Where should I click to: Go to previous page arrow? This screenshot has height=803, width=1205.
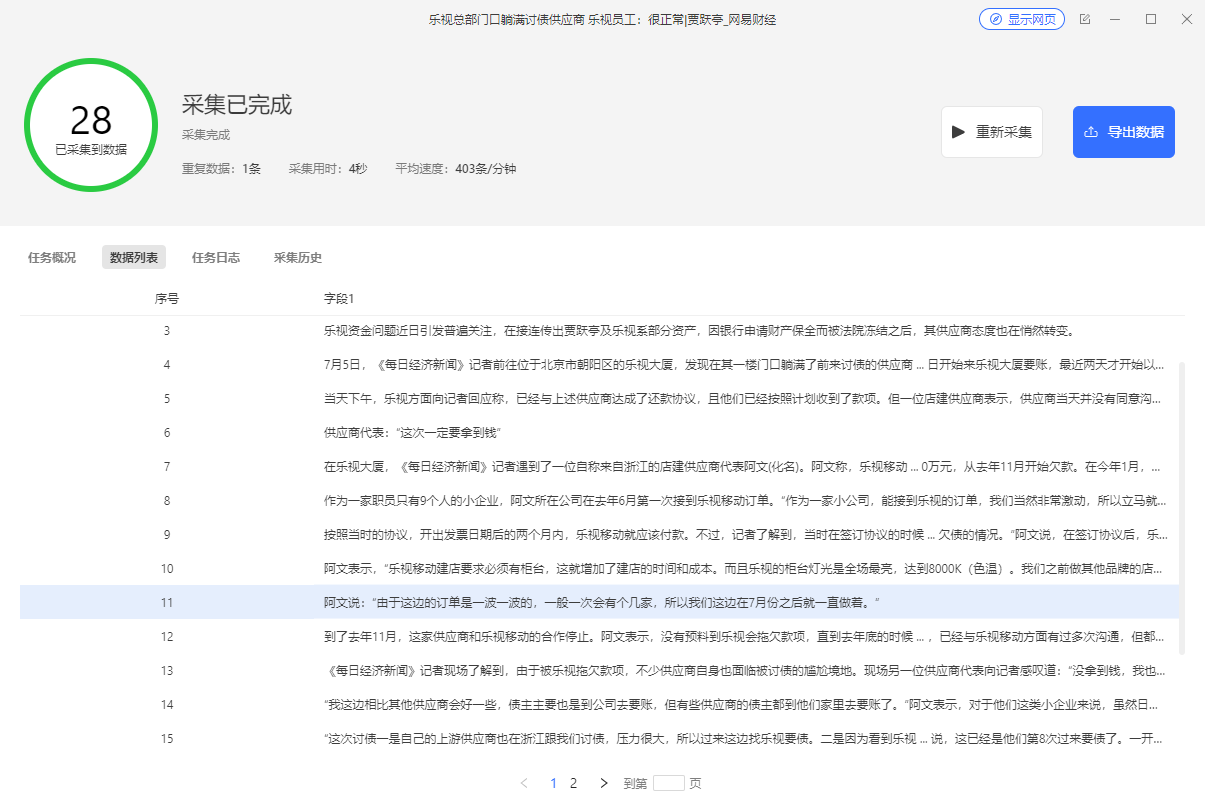click(524, 783)
